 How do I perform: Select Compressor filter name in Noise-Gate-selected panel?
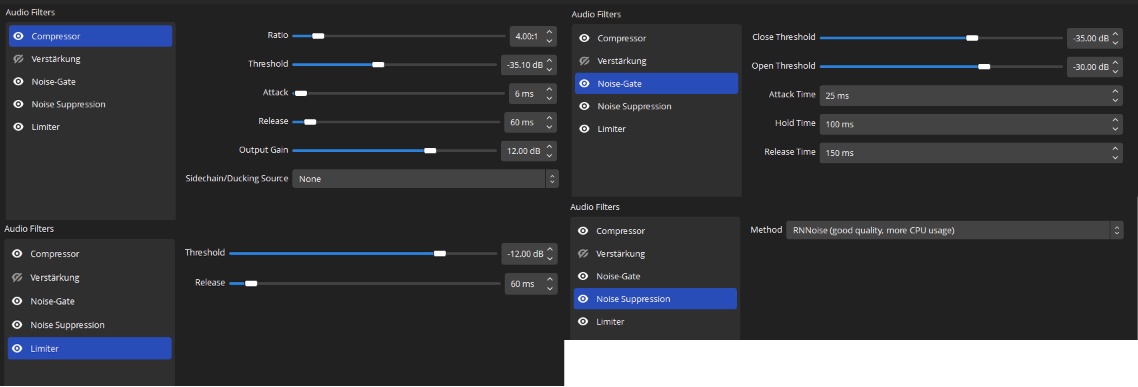(621, 38)
